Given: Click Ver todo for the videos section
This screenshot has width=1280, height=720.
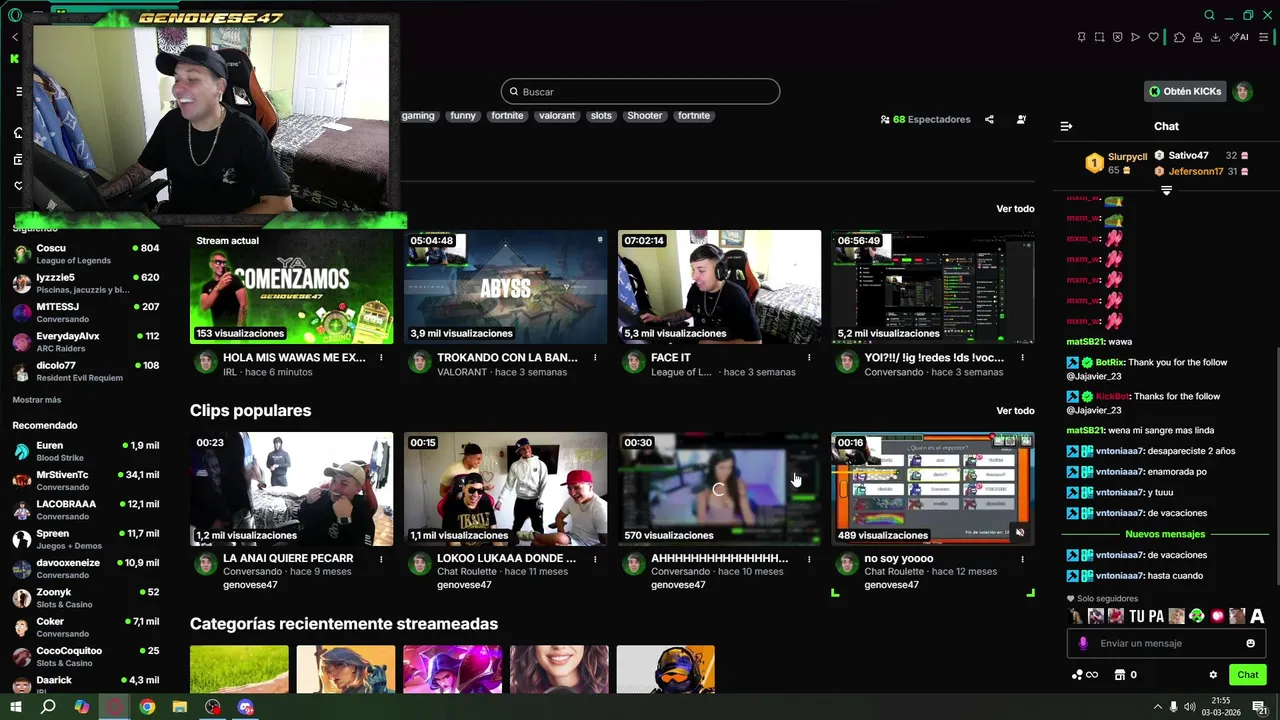Looking at the screenshot, I should click(x=1015, y=209).
